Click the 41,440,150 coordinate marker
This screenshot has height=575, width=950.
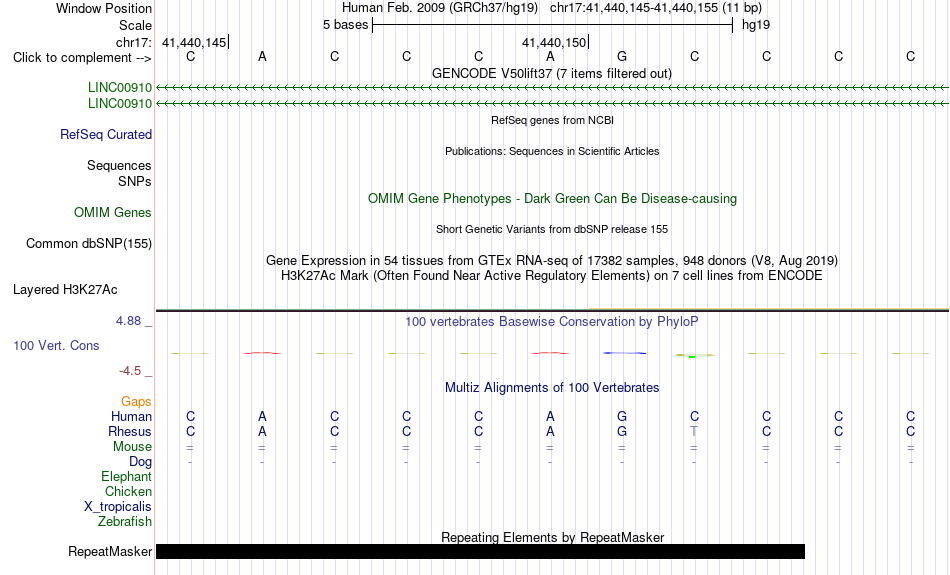point(554,42)
